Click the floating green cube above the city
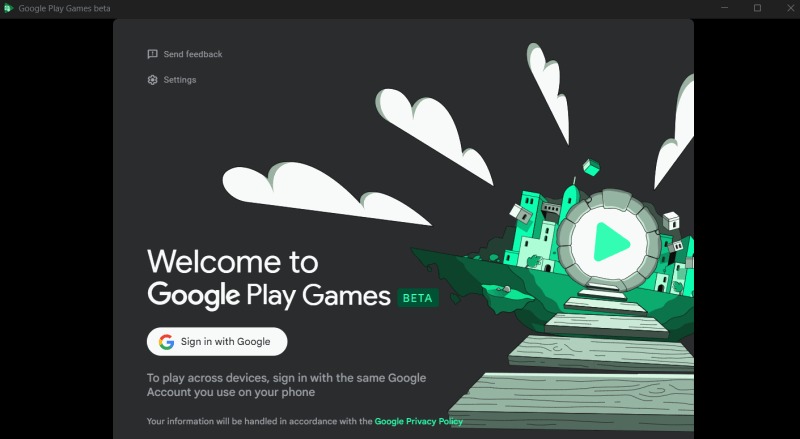Image resolution: width=800 pixels, height=439 pixels. click(x=591, y=167)
